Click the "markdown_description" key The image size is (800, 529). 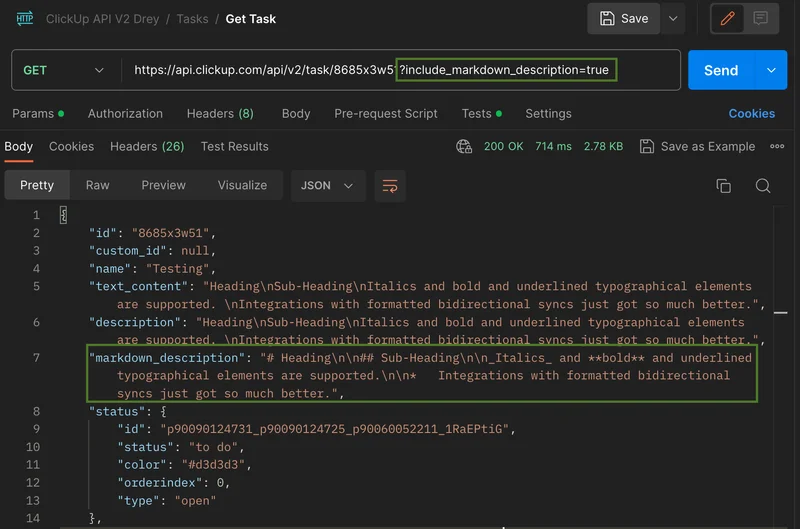pyautogui.click(x=167, y=358)
